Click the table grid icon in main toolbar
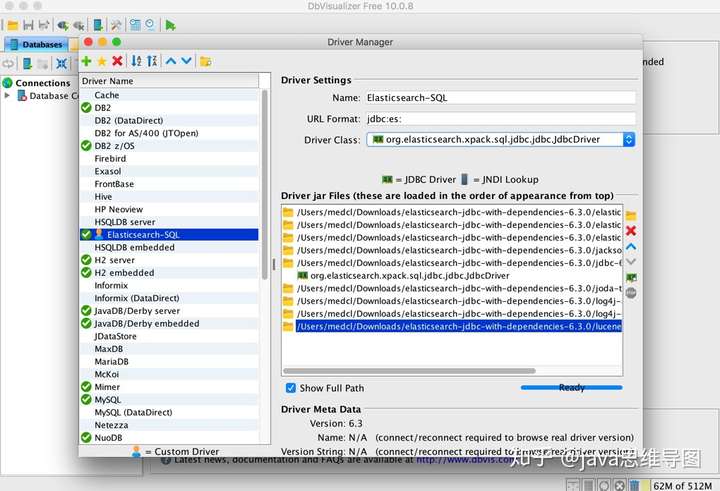 135,25
